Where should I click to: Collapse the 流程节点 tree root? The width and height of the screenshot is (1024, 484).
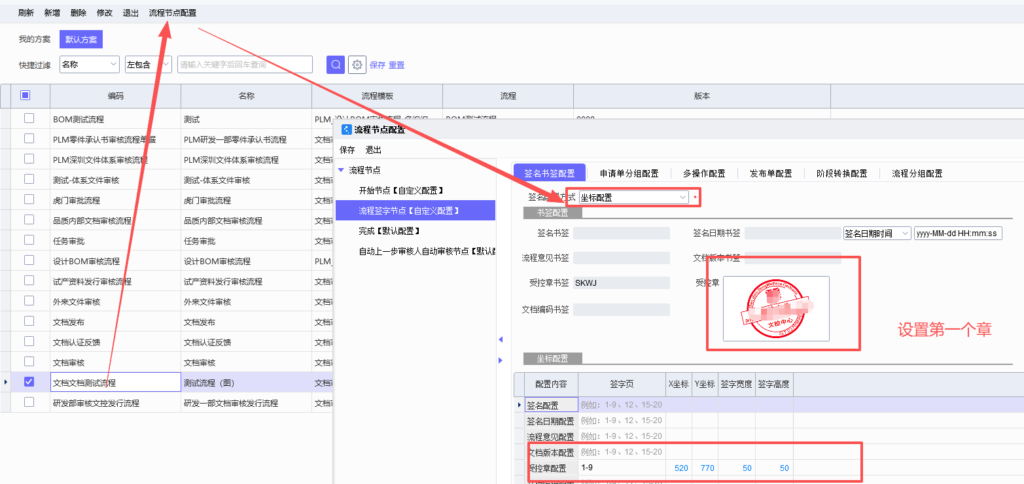point(341,170)
